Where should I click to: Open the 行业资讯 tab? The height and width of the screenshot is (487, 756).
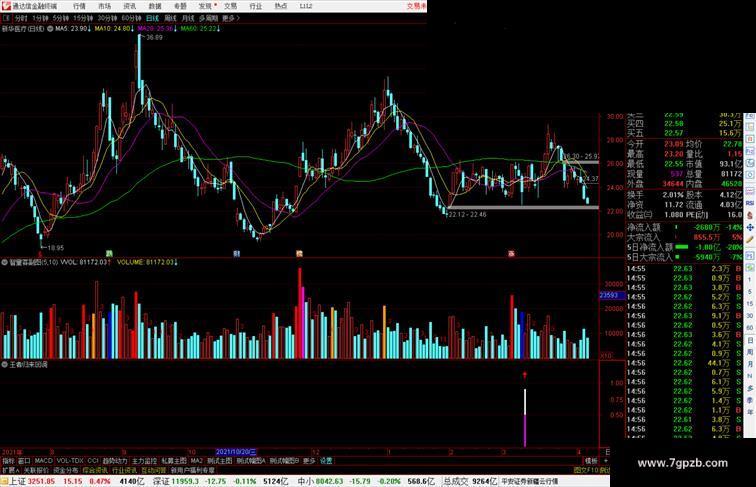[124, 470]
